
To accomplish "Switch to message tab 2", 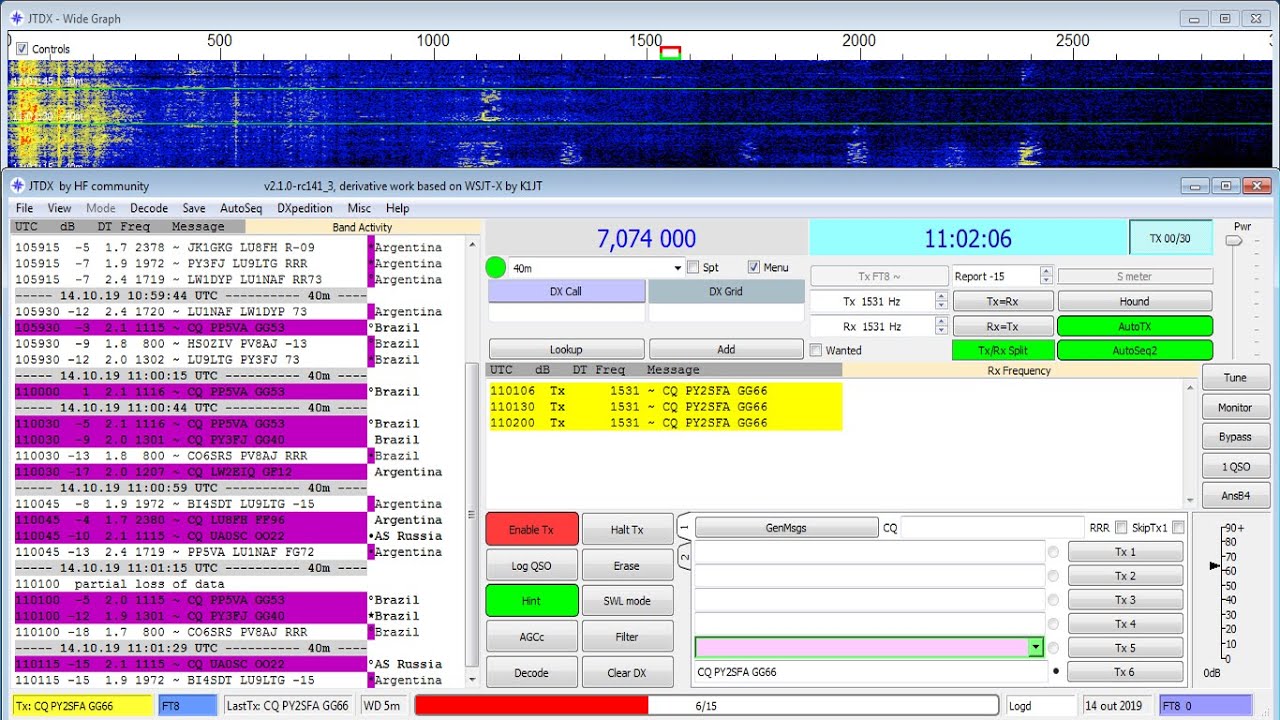I will click(685, 556).
